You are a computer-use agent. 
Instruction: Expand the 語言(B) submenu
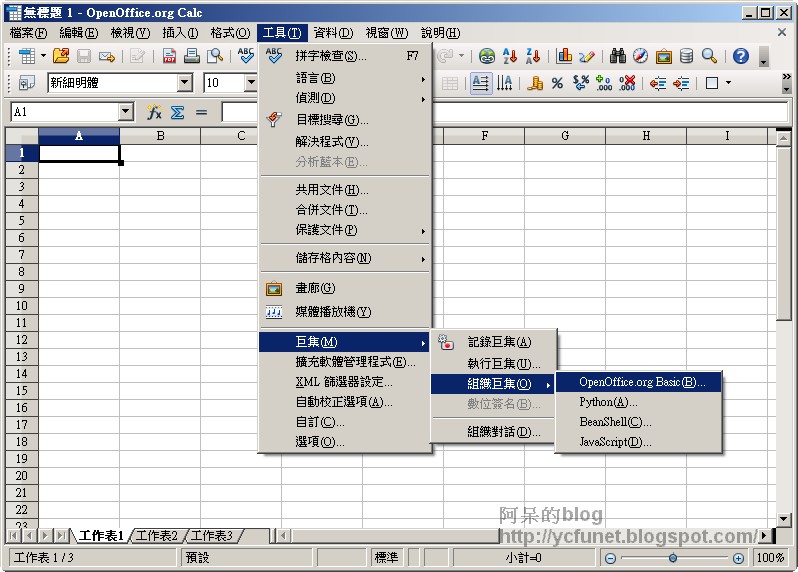click(345, 78)
